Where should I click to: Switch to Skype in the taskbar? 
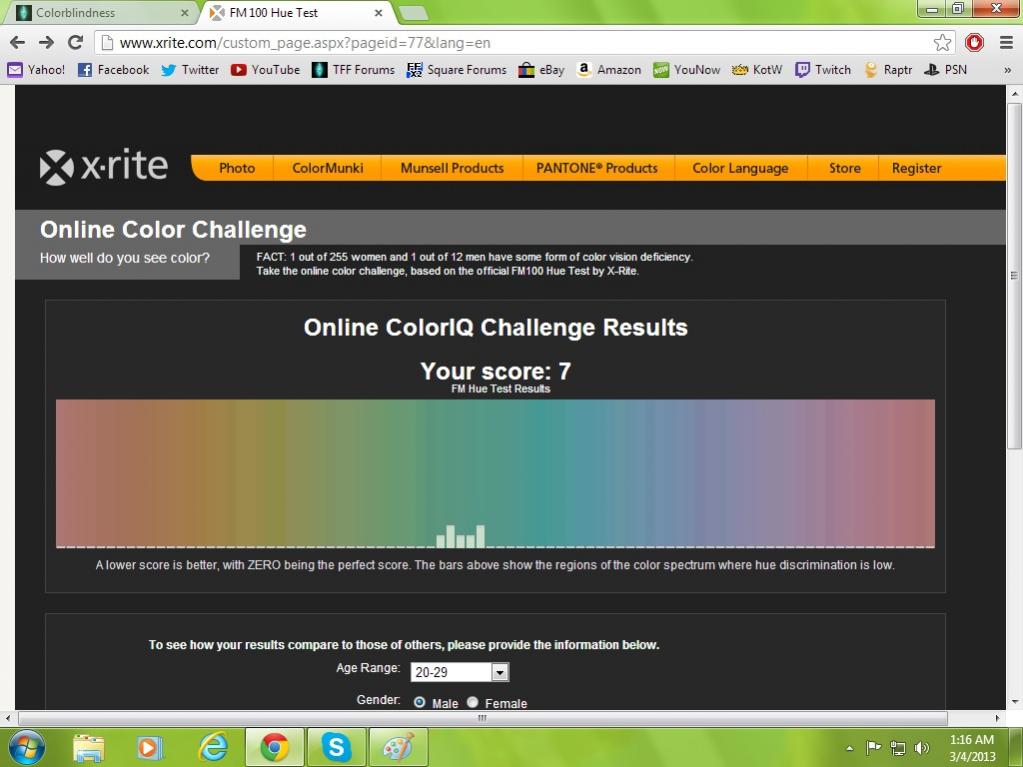(x=336, y=747)
